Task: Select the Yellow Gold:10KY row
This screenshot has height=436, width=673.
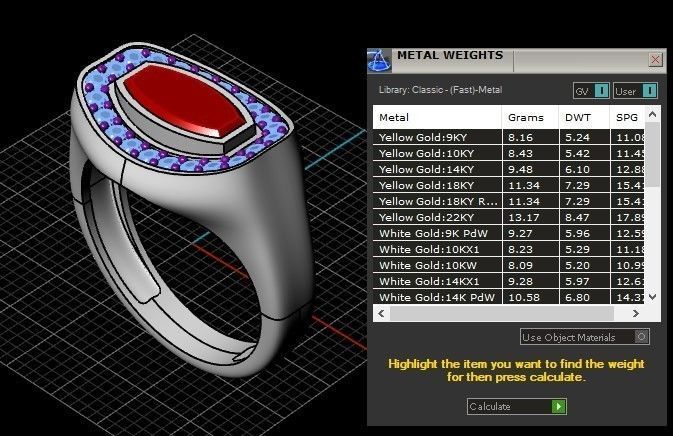Action: (x=509, y=153)
